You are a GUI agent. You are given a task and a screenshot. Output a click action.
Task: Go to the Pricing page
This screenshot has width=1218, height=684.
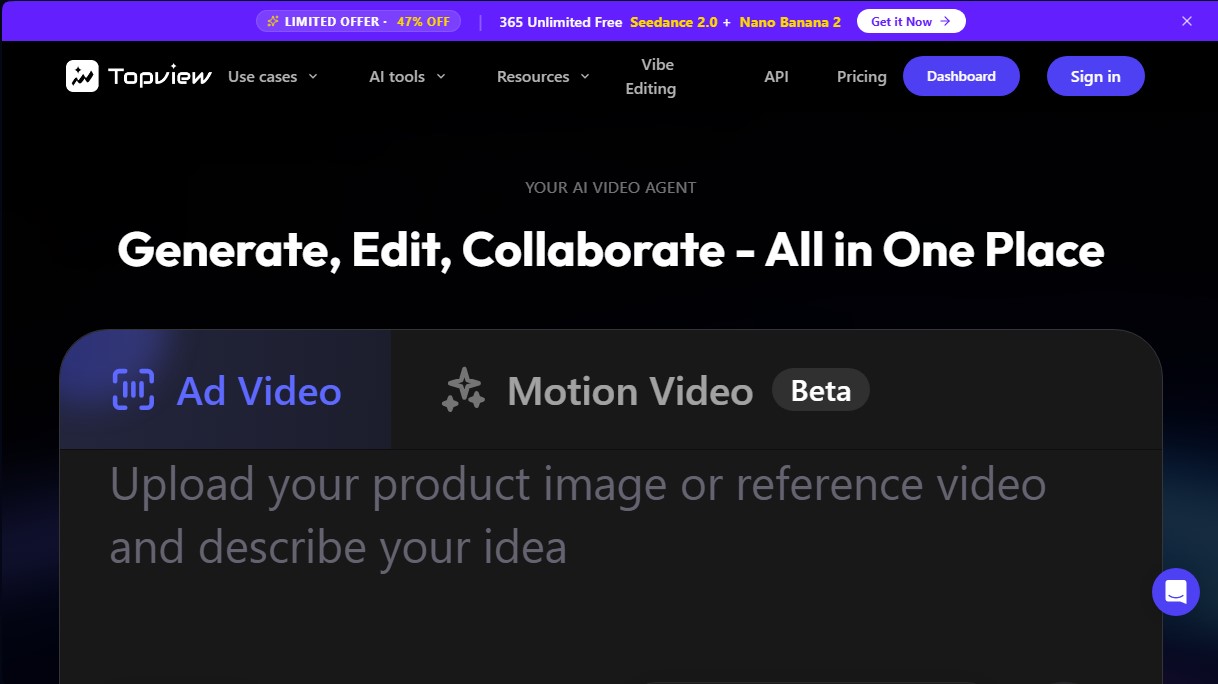click(862, 76)
